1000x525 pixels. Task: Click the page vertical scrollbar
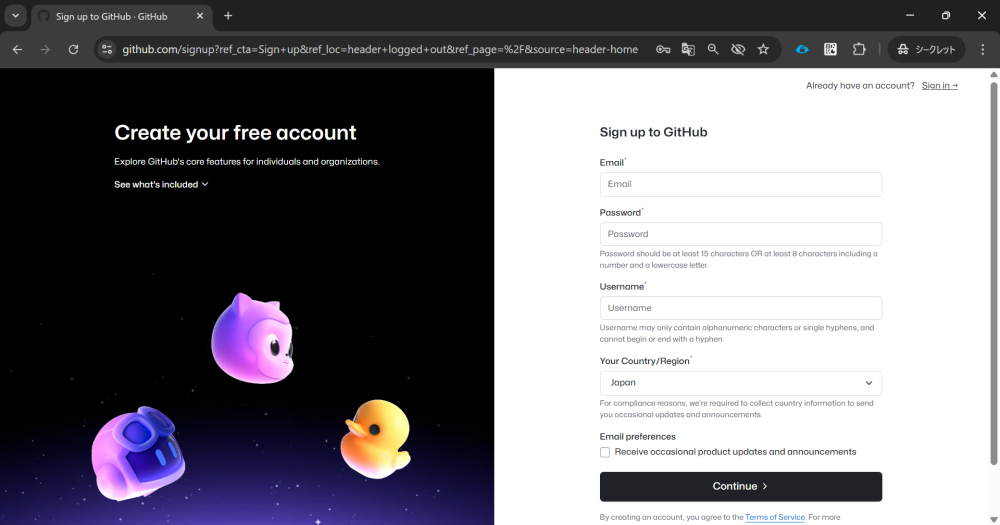pos(993,274)
